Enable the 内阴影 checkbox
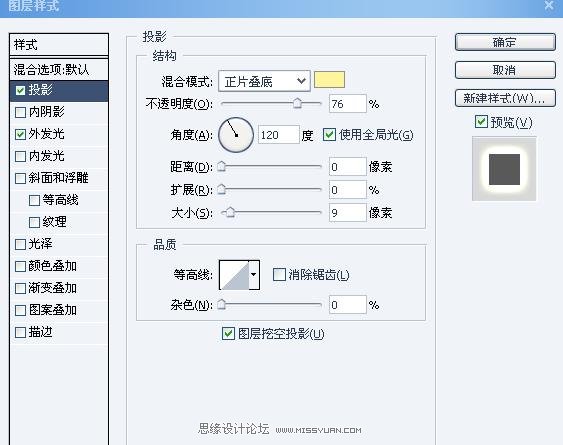This screenshot has width=563, height=445. tap(20, 112)
